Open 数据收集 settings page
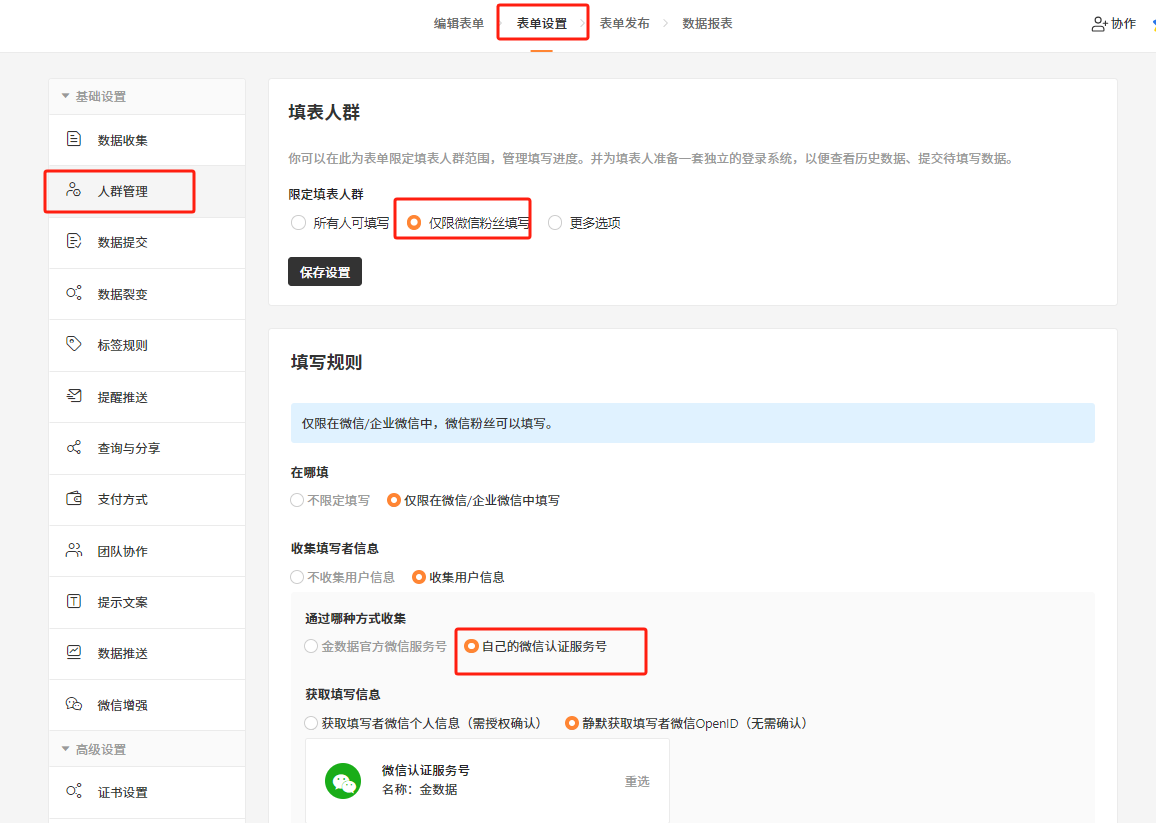The image size is (1156, 823). coord(147,140)
